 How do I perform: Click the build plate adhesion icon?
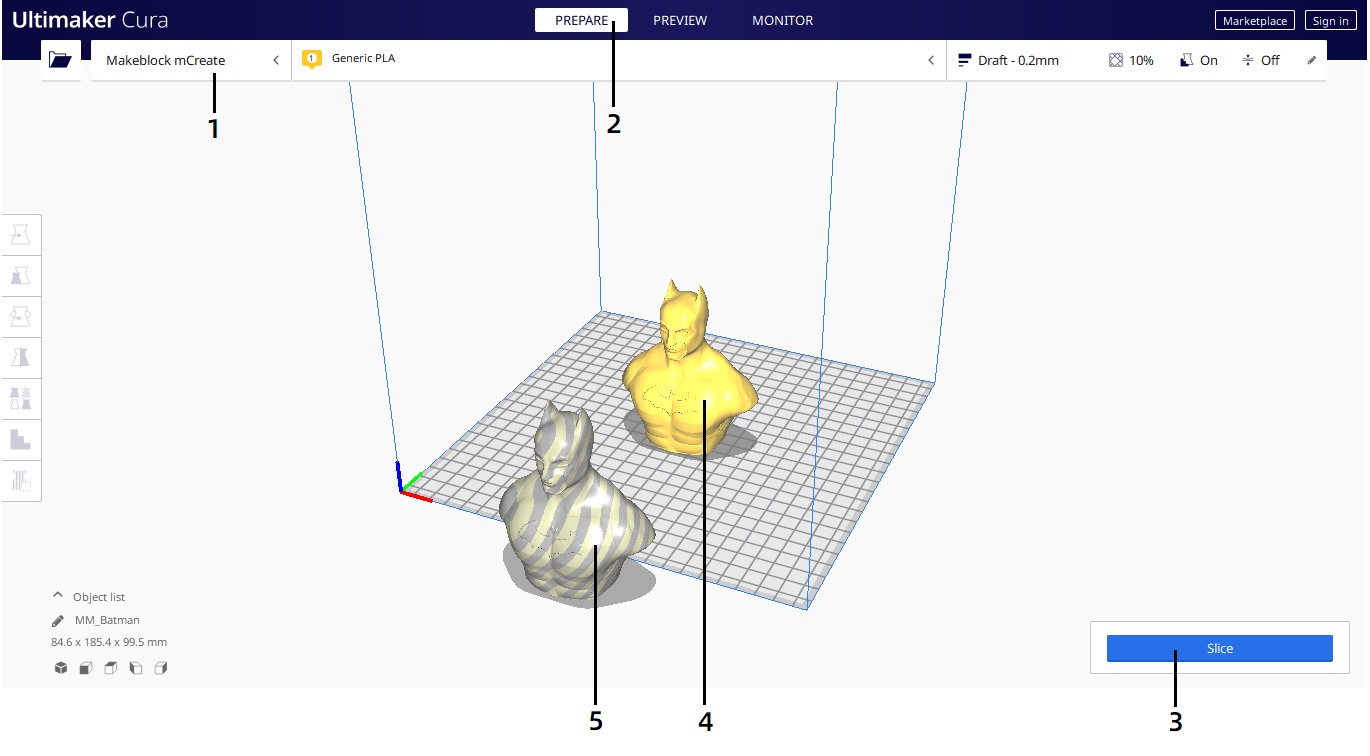click(1248, 60)
